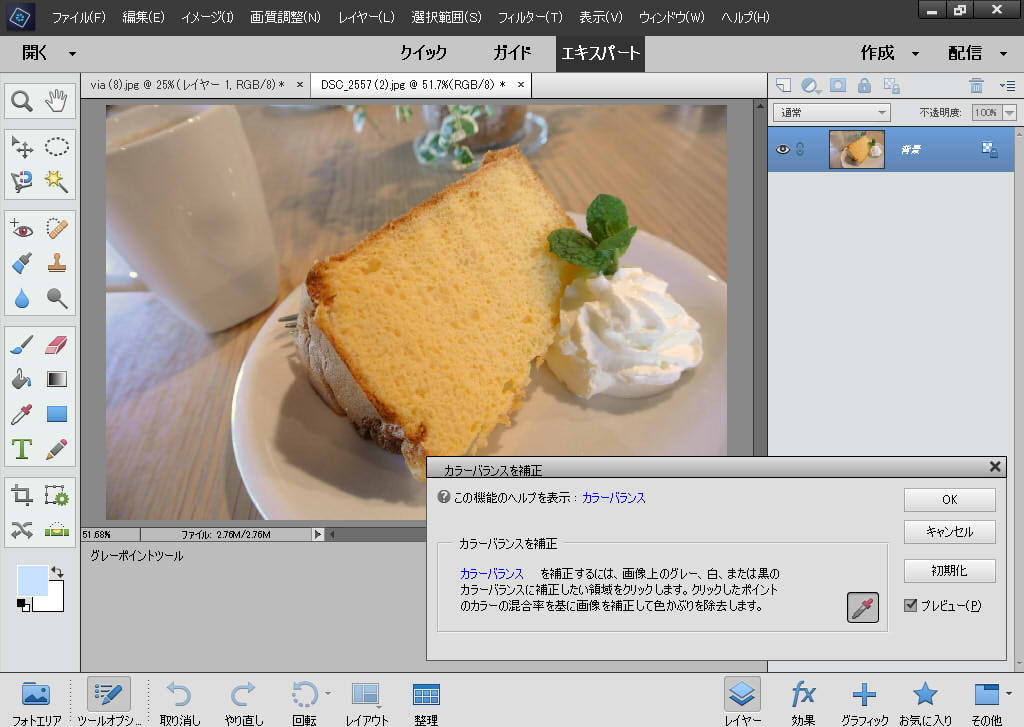Open the blend mode 通常 dropdown
Screen dimensions: 1024x727
832,112
